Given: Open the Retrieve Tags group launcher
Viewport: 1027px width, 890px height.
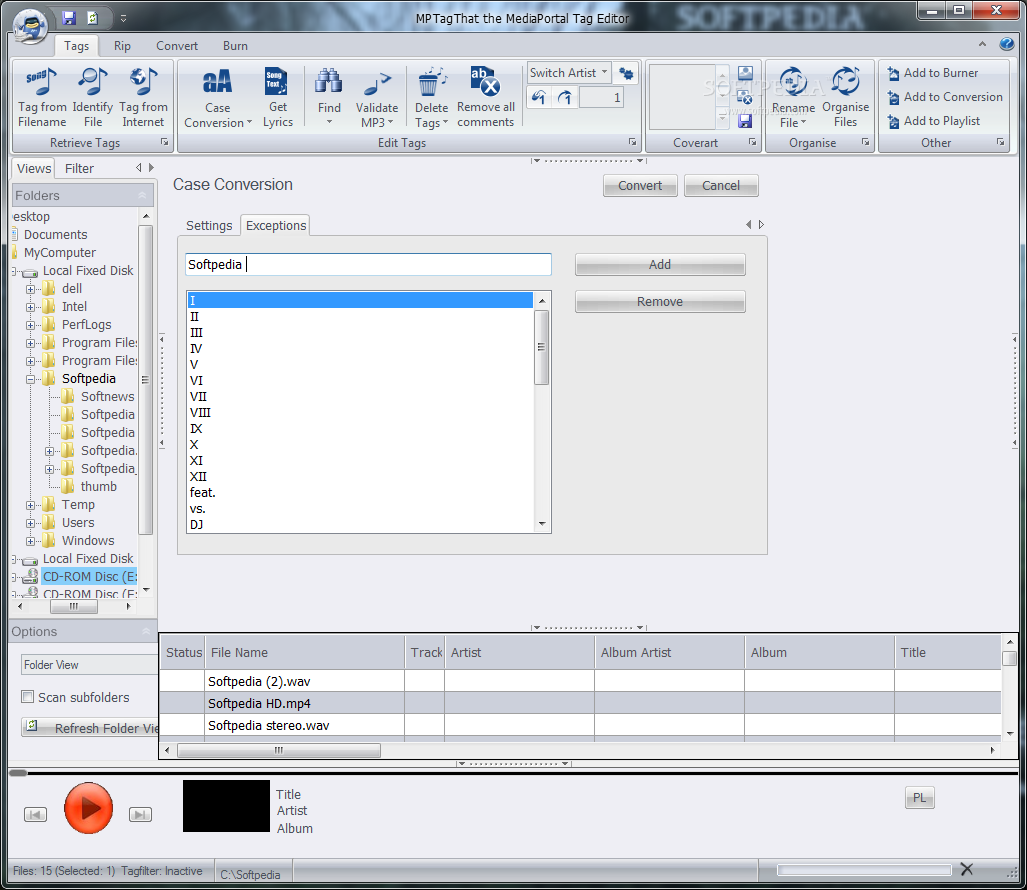Looking at the screenshot, I should click(164, 142).
